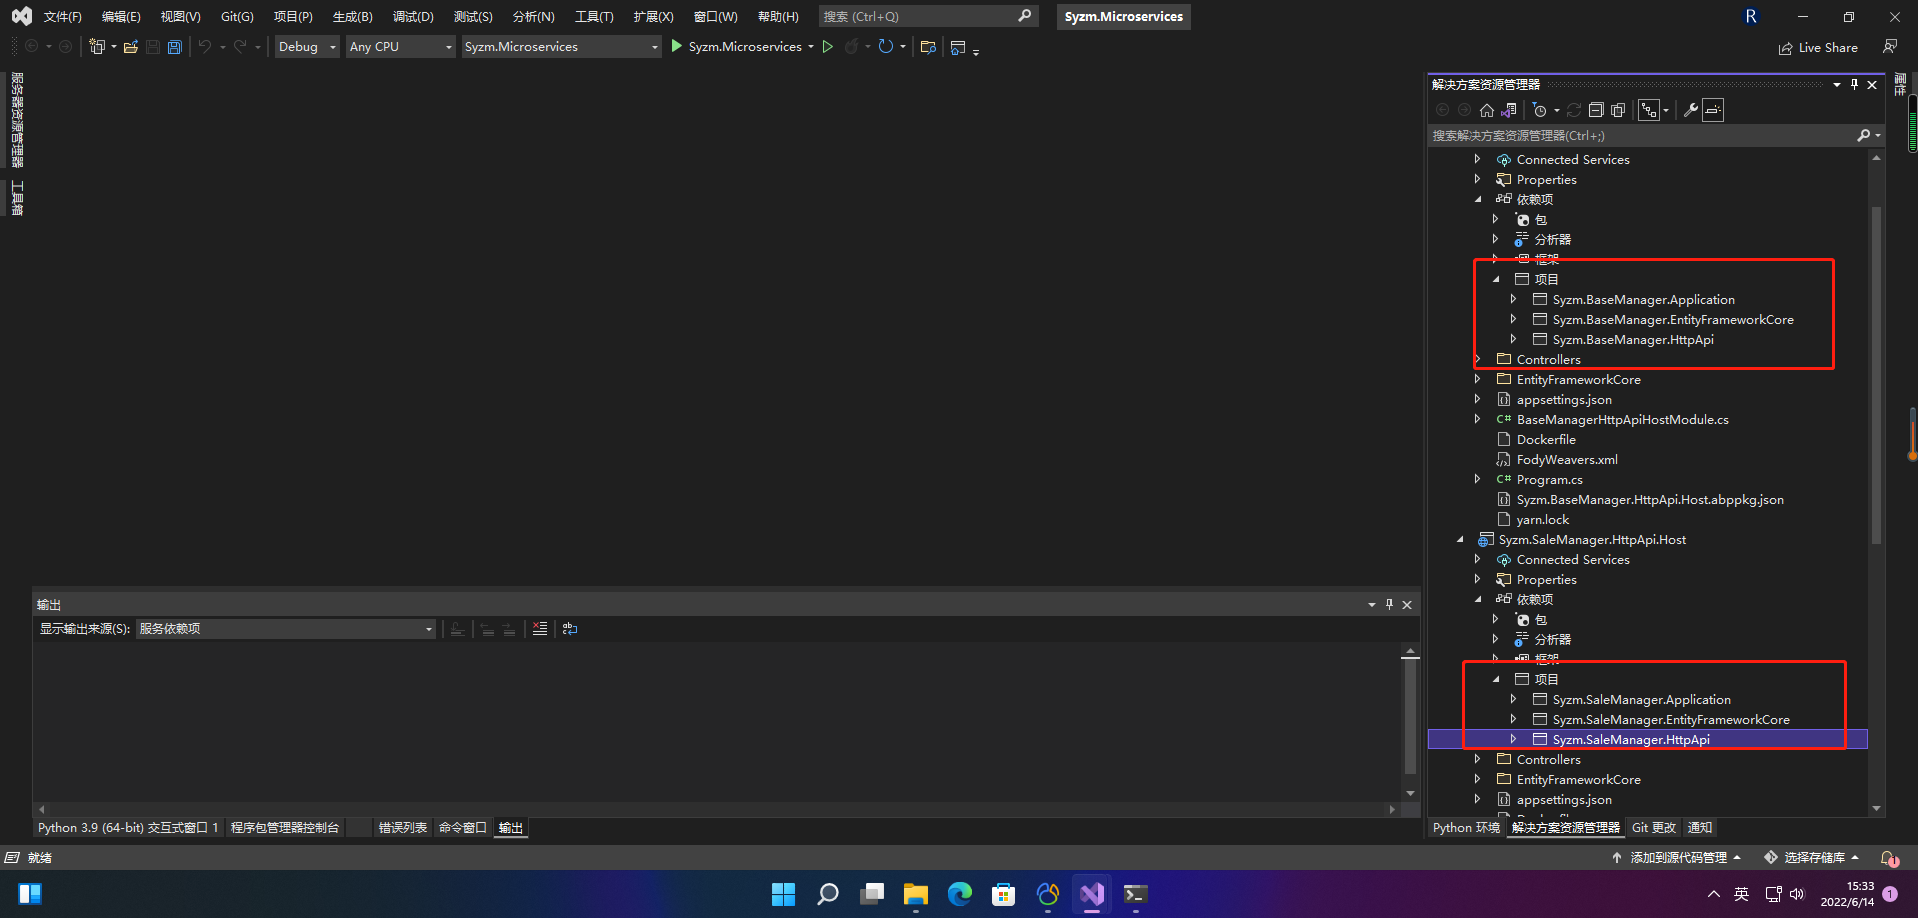The image size is (1918, 918).
Task: Open the Syzm.Microservices startup project dropdown
Action: tap(561, 47)
